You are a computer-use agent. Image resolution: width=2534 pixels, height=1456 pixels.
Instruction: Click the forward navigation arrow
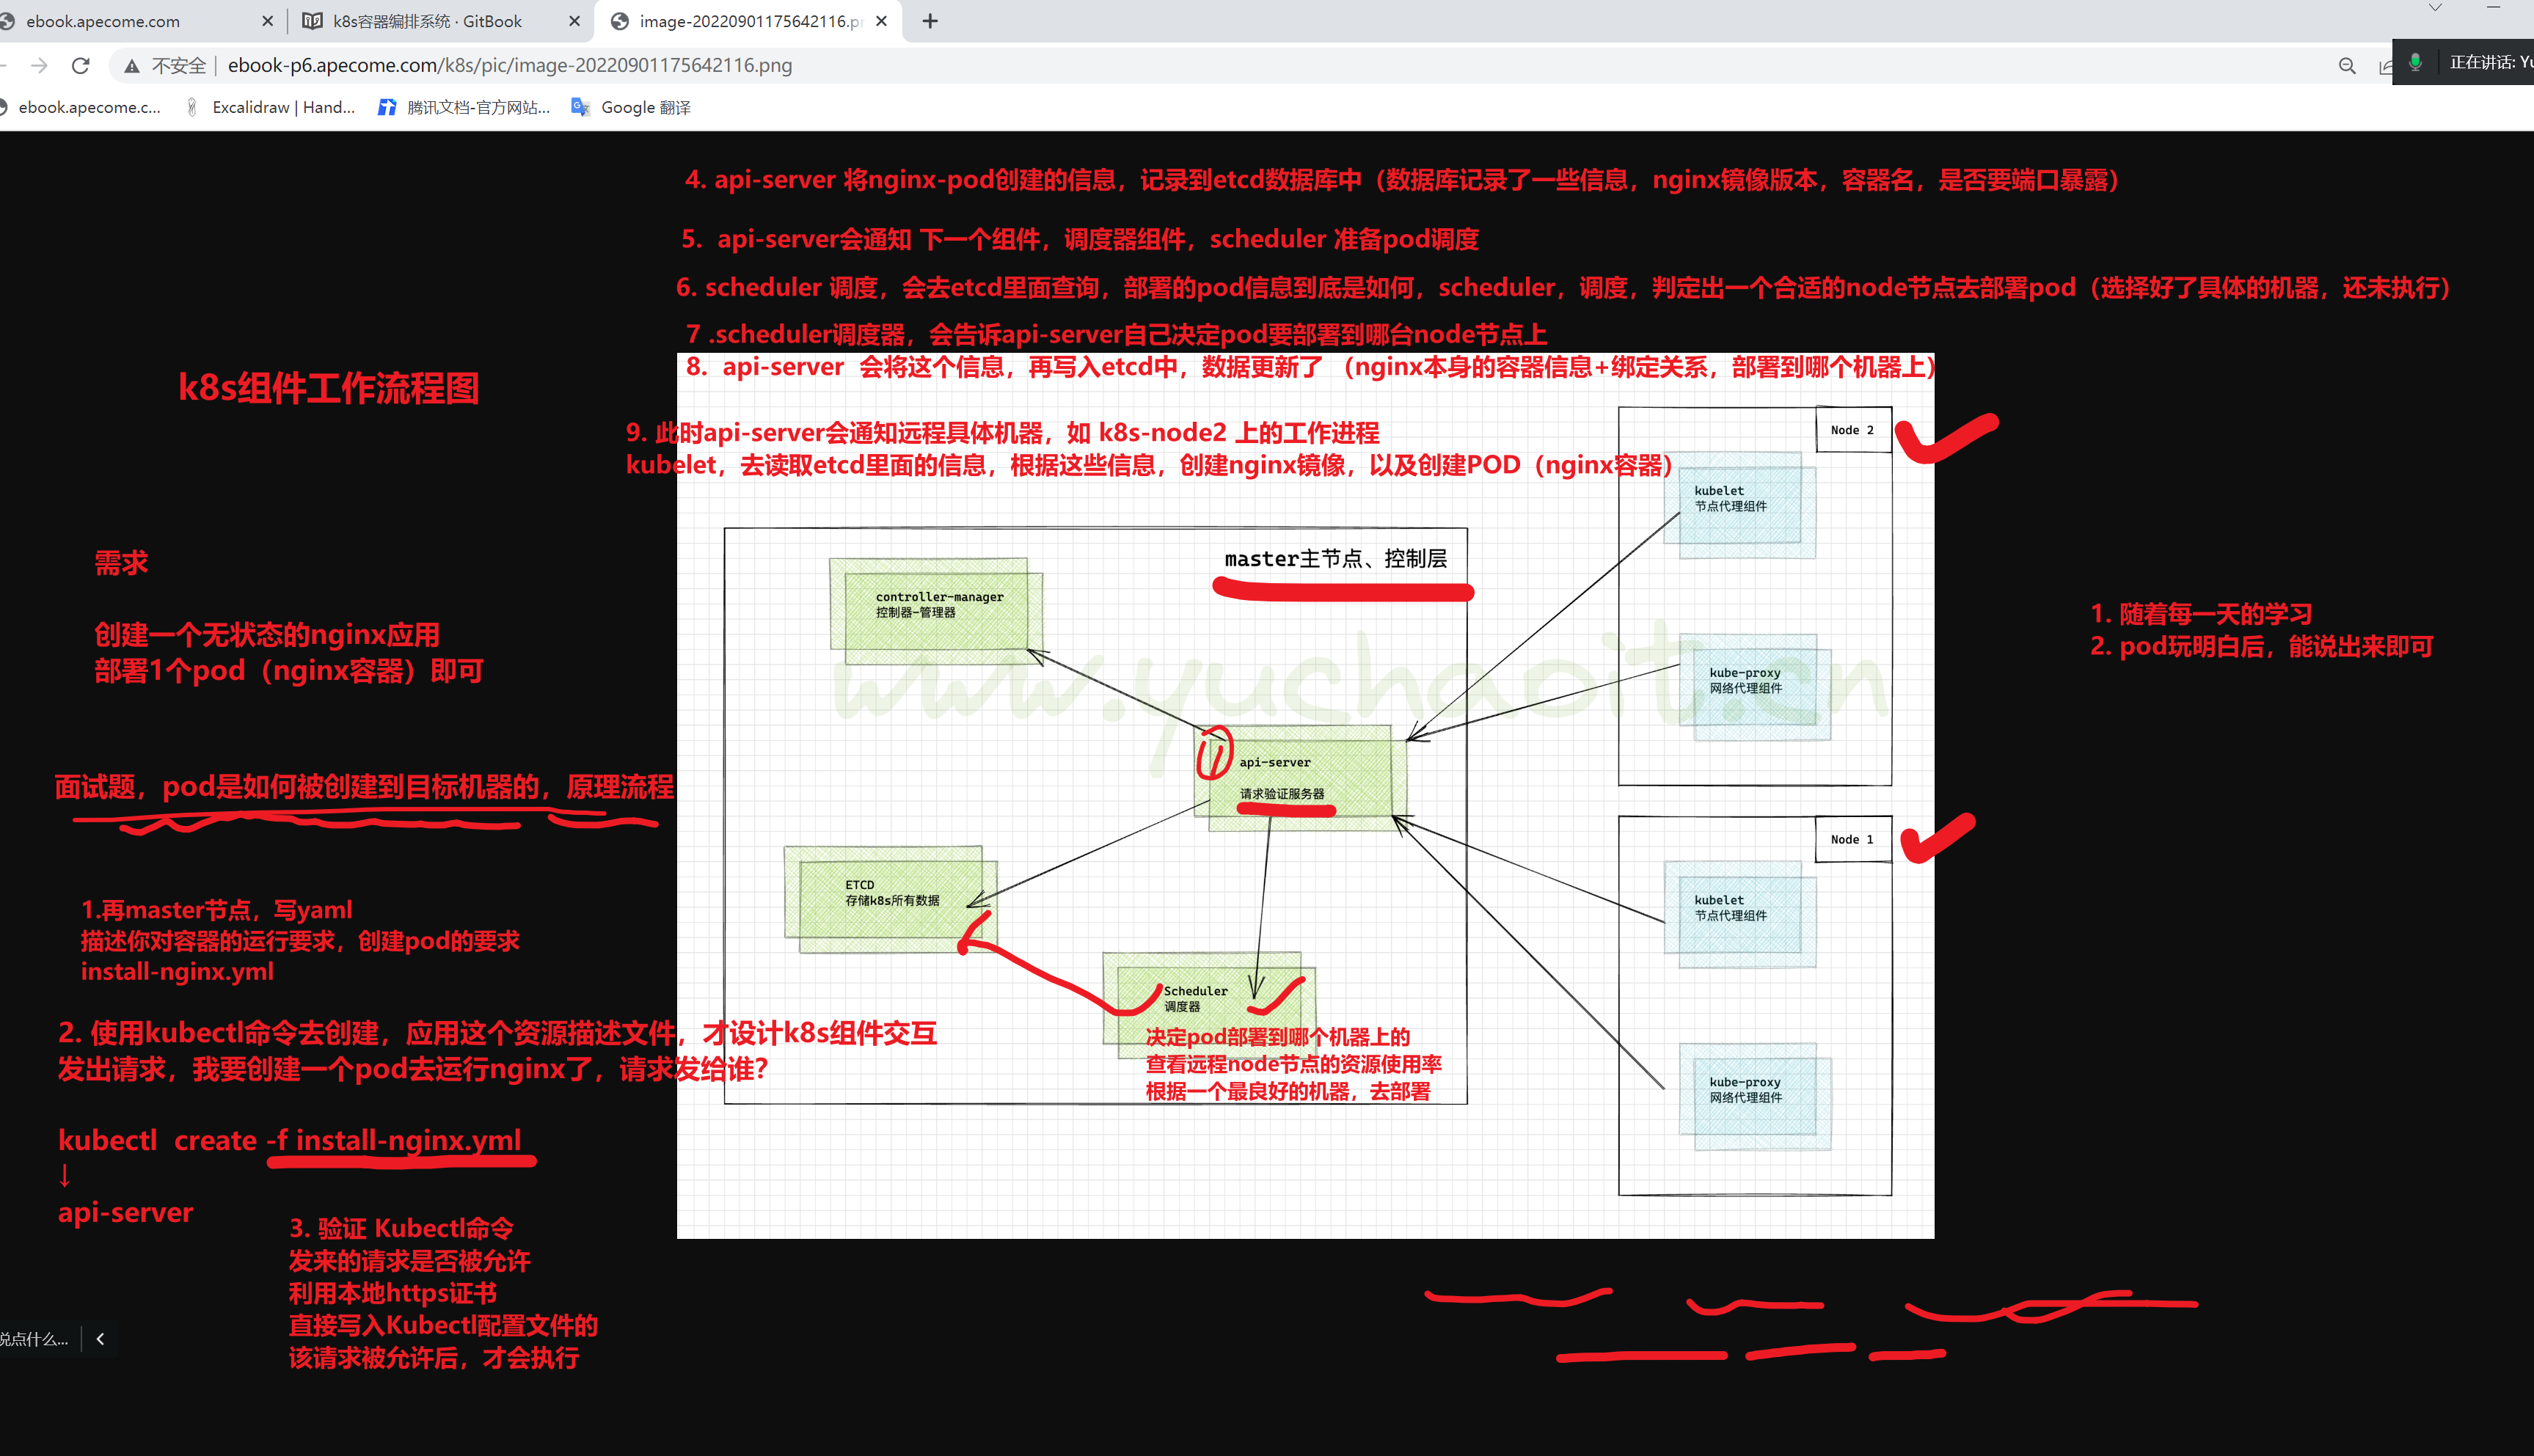39,66
